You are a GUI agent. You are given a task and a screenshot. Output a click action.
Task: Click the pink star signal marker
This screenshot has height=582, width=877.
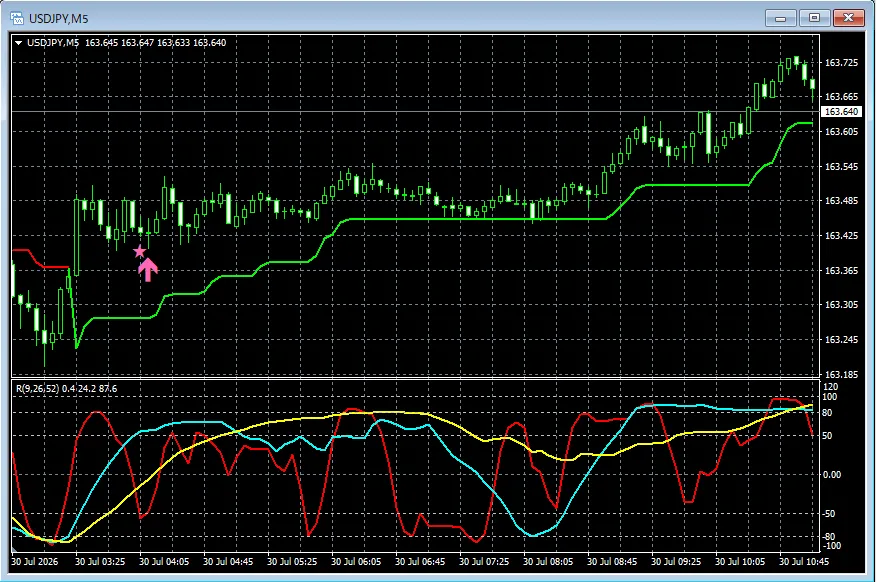pos(139,252)
